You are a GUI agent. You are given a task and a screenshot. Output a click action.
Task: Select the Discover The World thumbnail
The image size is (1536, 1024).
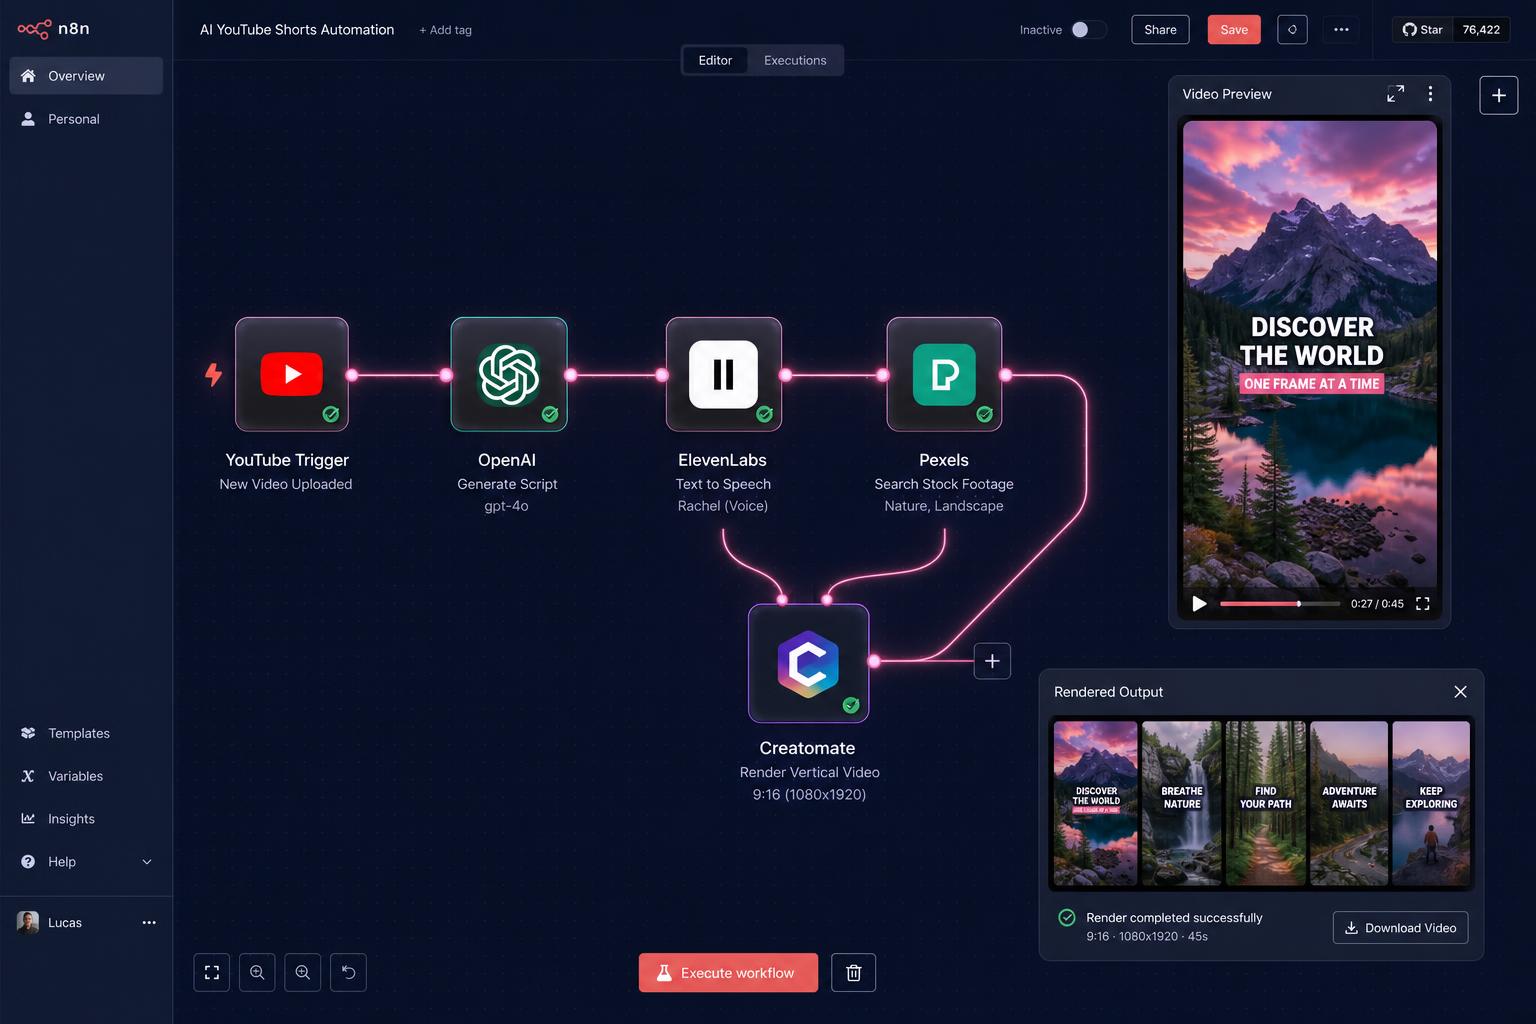point(1095,803)
